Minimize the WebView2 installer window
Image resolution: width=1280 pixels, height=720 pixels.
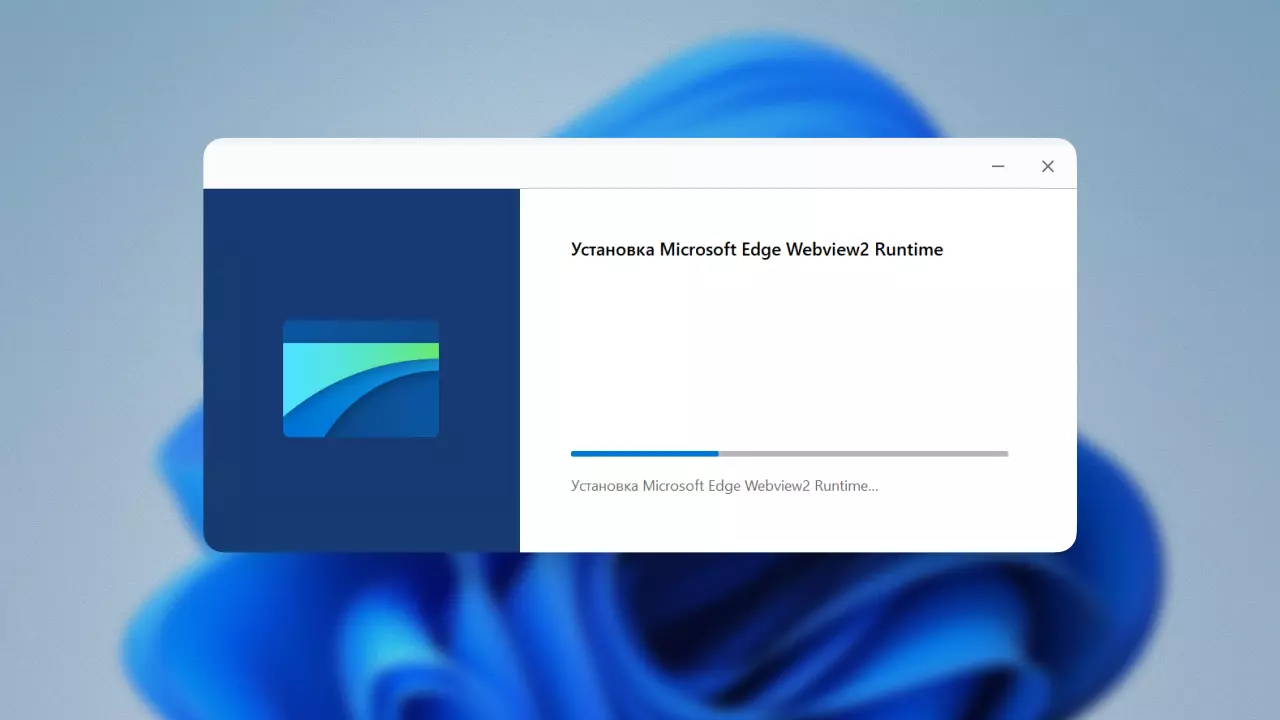(998, 166)
